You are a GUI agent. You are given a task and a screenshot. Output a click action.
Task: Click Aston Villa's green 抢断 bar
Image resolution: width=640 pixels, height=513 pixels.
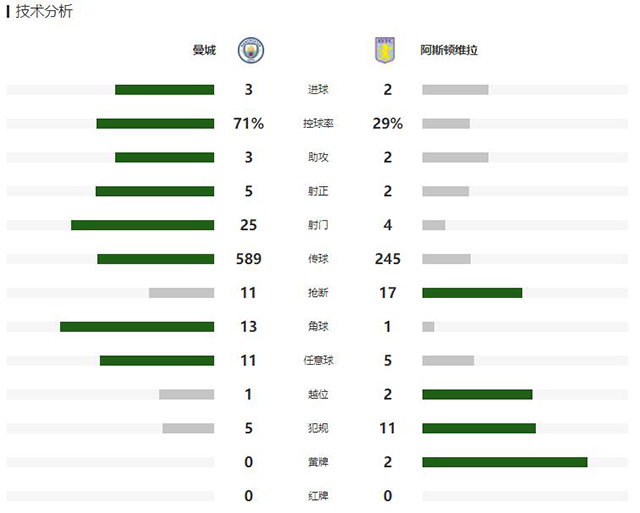click(472, 293)
